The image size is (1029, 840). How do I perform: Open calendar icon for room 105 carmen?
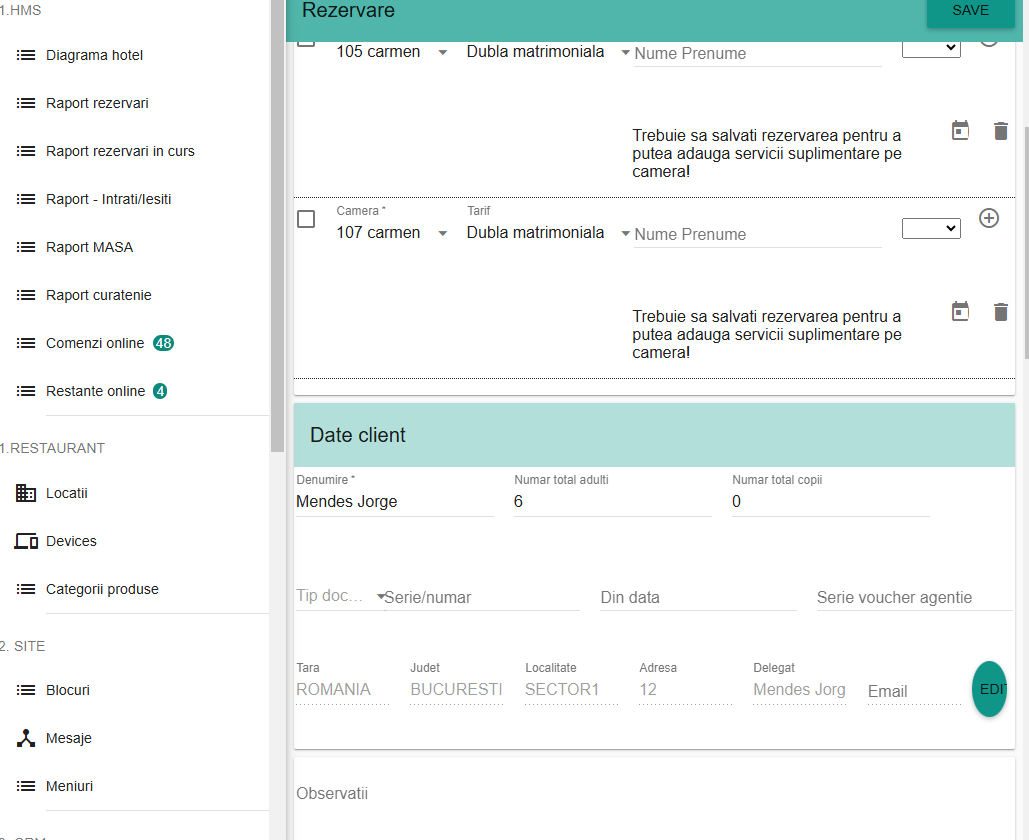tap(960, 131)
